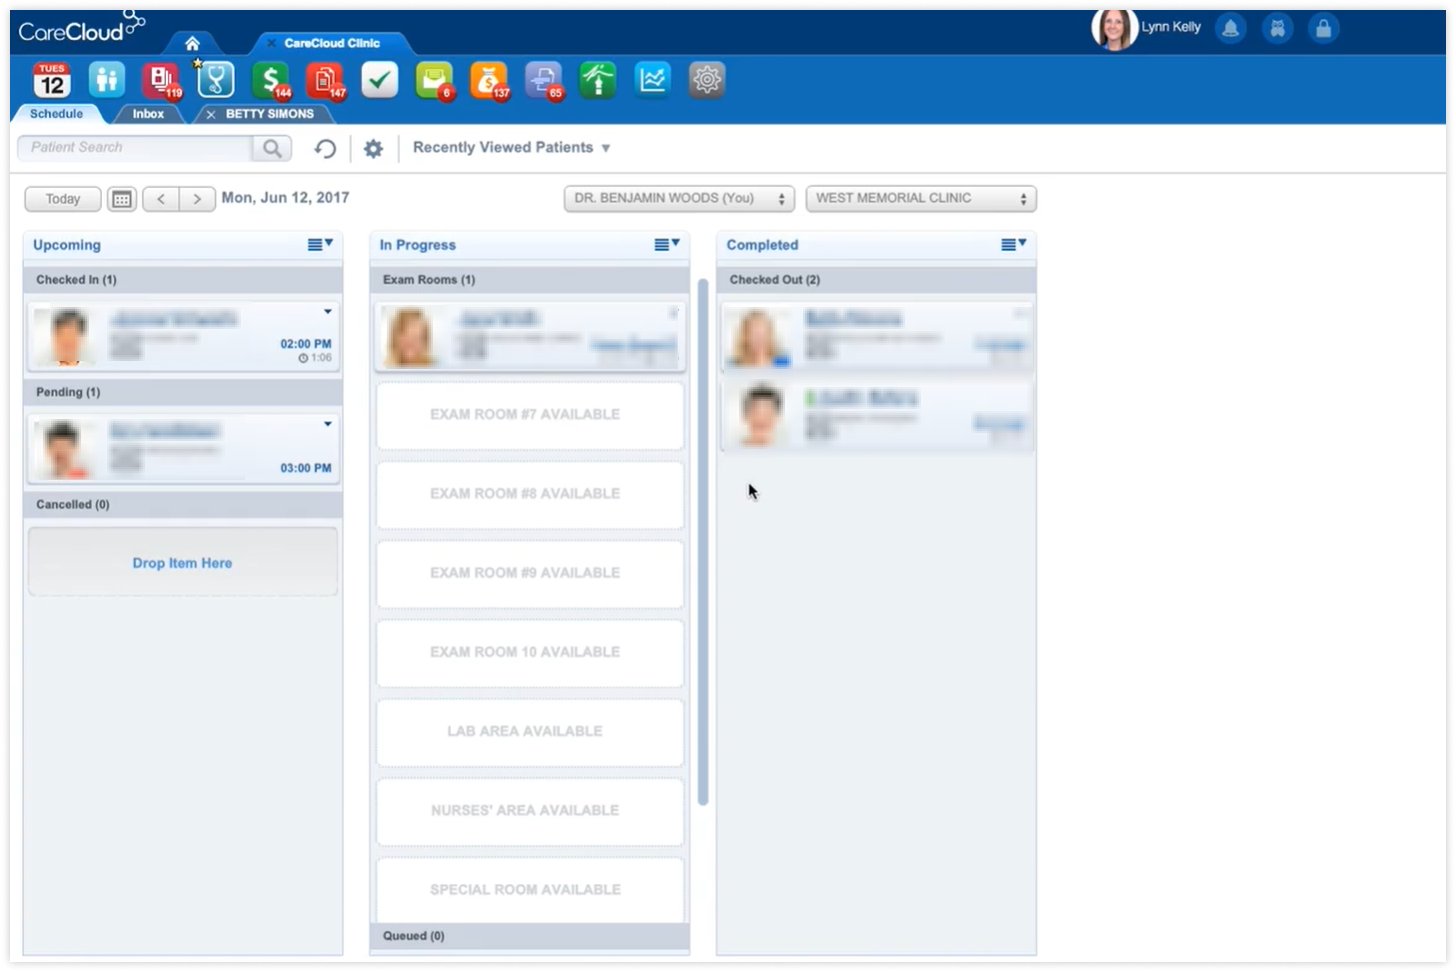Select the analytics chart icon
Screen dimensions: 1456x972
coord(652,80)
